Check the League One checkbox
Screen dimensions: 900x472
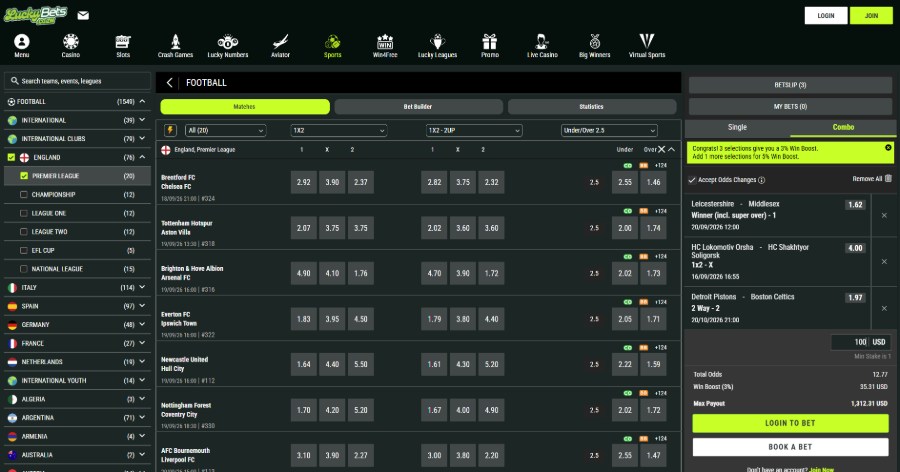point(24,213)
